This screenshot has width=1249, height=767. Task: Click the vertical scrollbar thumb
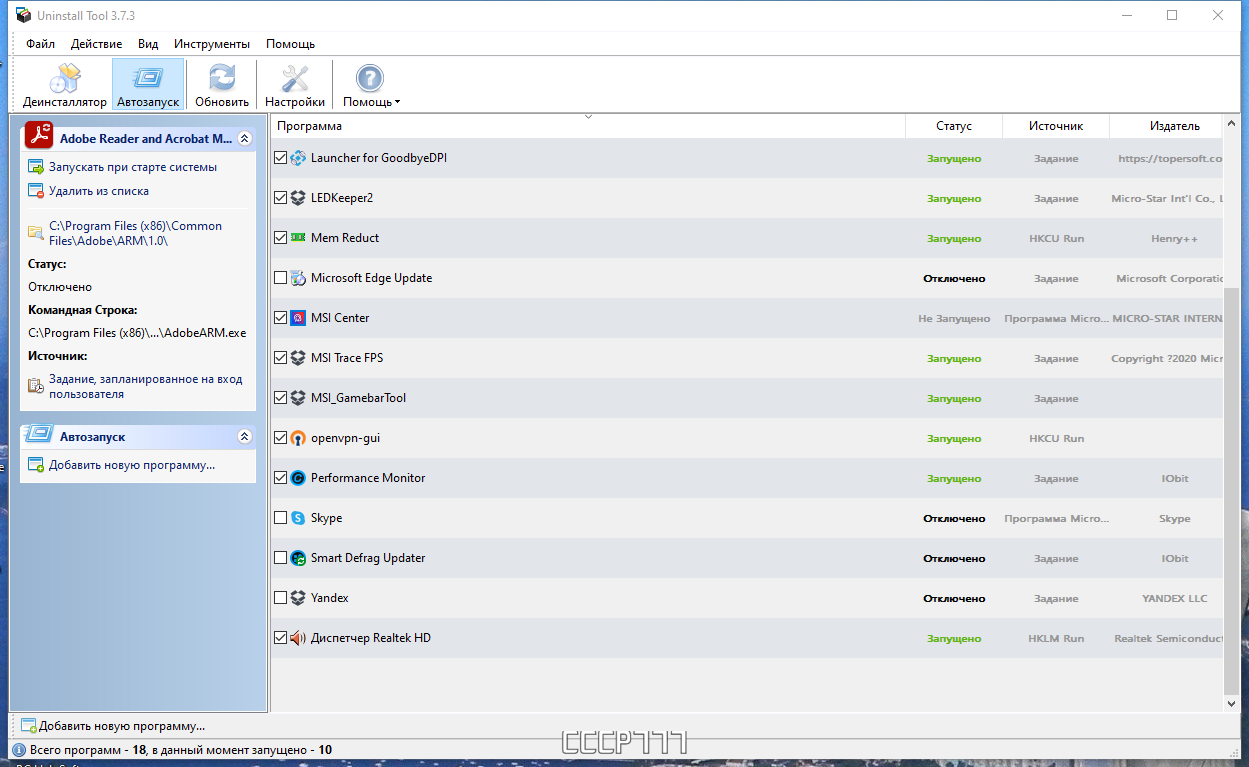[x=1231, y=490]
